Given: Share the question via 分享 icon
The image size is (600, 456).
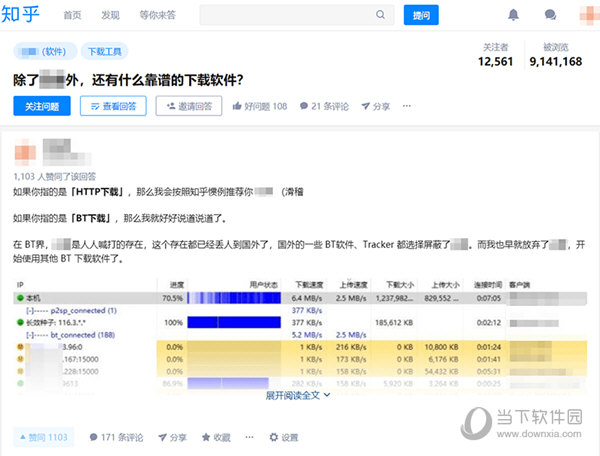Looking at the screenshot, I should (x=376, y=106).
